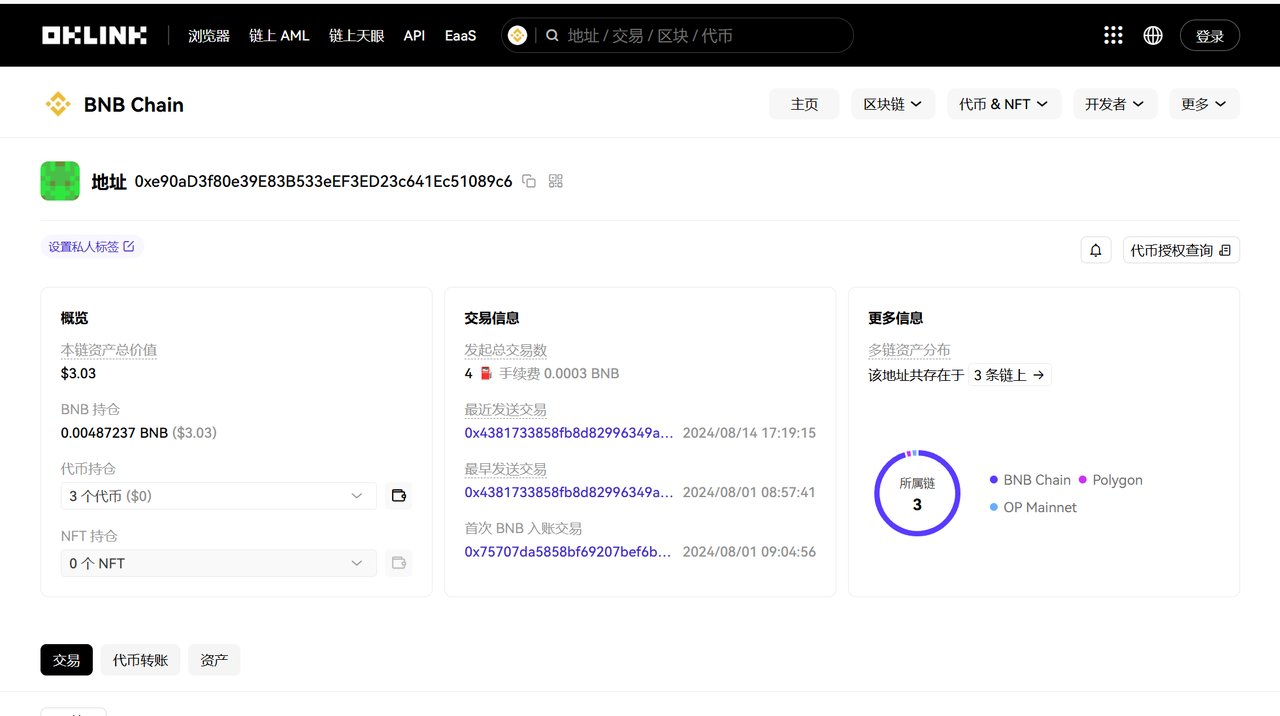Click the BNB Chain logo icon
This screenshot has height=716, width=1280.
[x=58, y=104]
